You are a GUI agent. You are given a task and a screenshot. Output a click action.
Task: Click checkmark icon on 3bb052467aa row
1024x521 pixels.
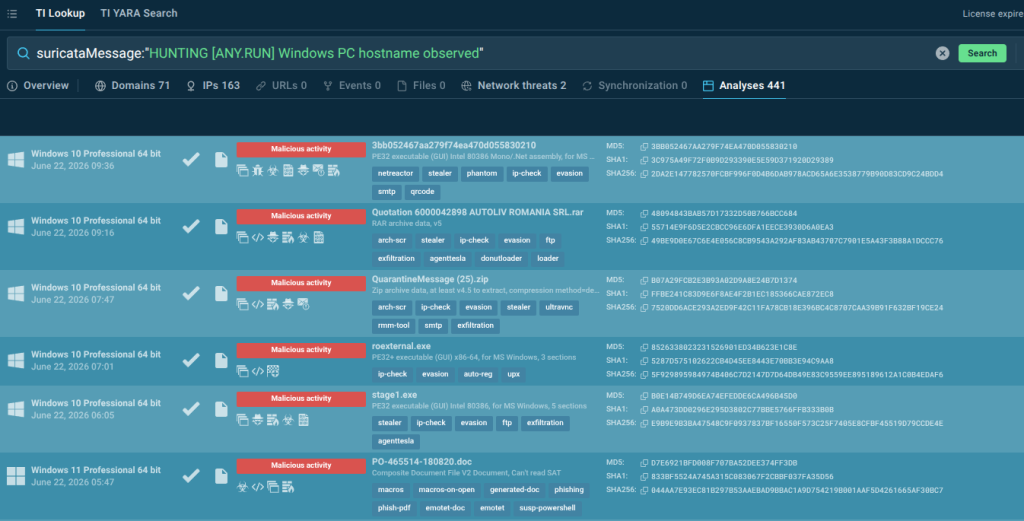click(191, 159)
